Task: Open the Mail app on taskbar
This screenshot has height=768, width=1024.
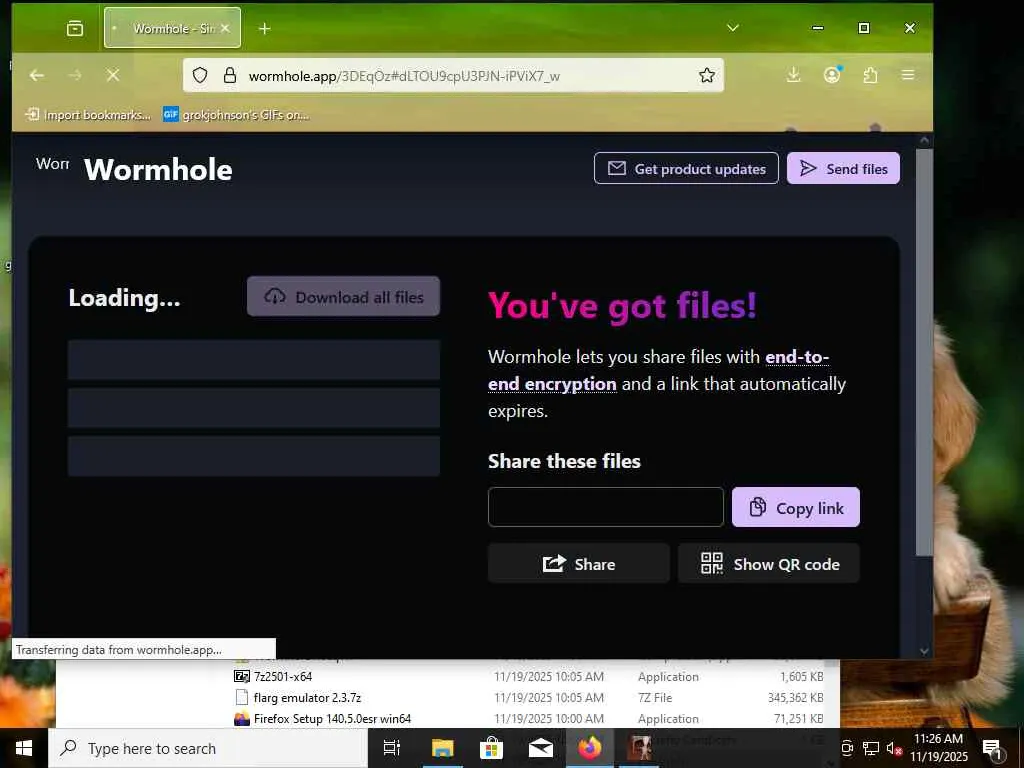Action: pyautogui.click(x=541, y=748)
